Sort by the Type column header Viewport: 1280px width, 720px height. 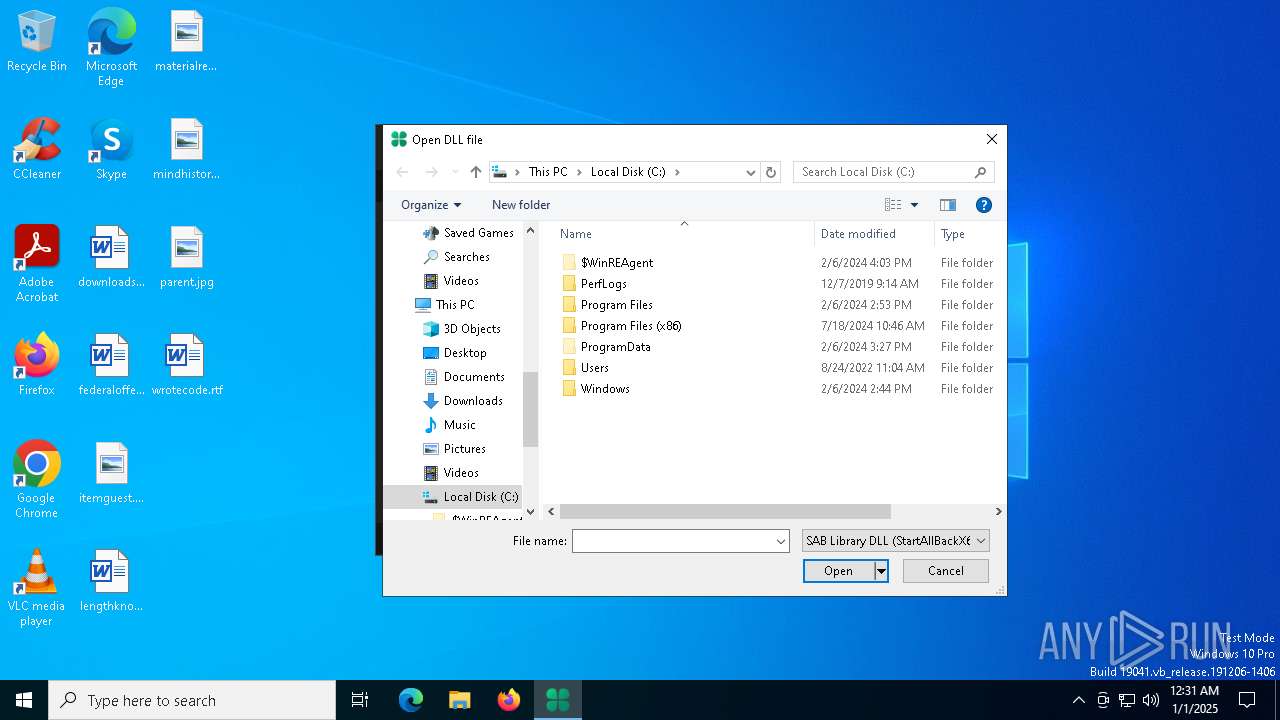coord(953,234)
